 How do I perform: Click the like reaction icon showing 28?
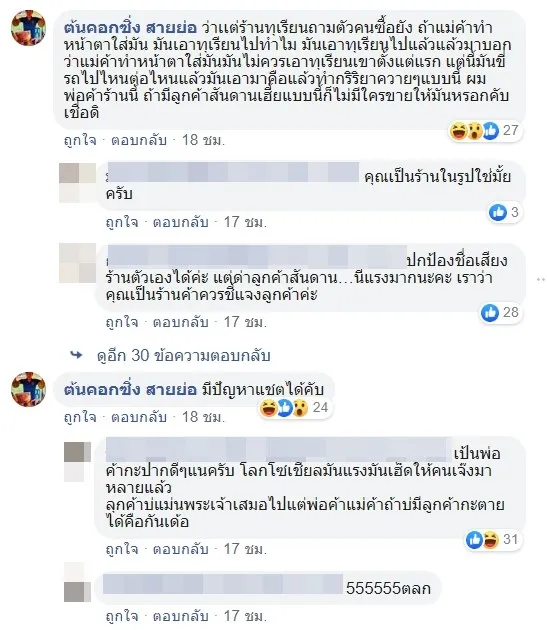pos(490,313)
